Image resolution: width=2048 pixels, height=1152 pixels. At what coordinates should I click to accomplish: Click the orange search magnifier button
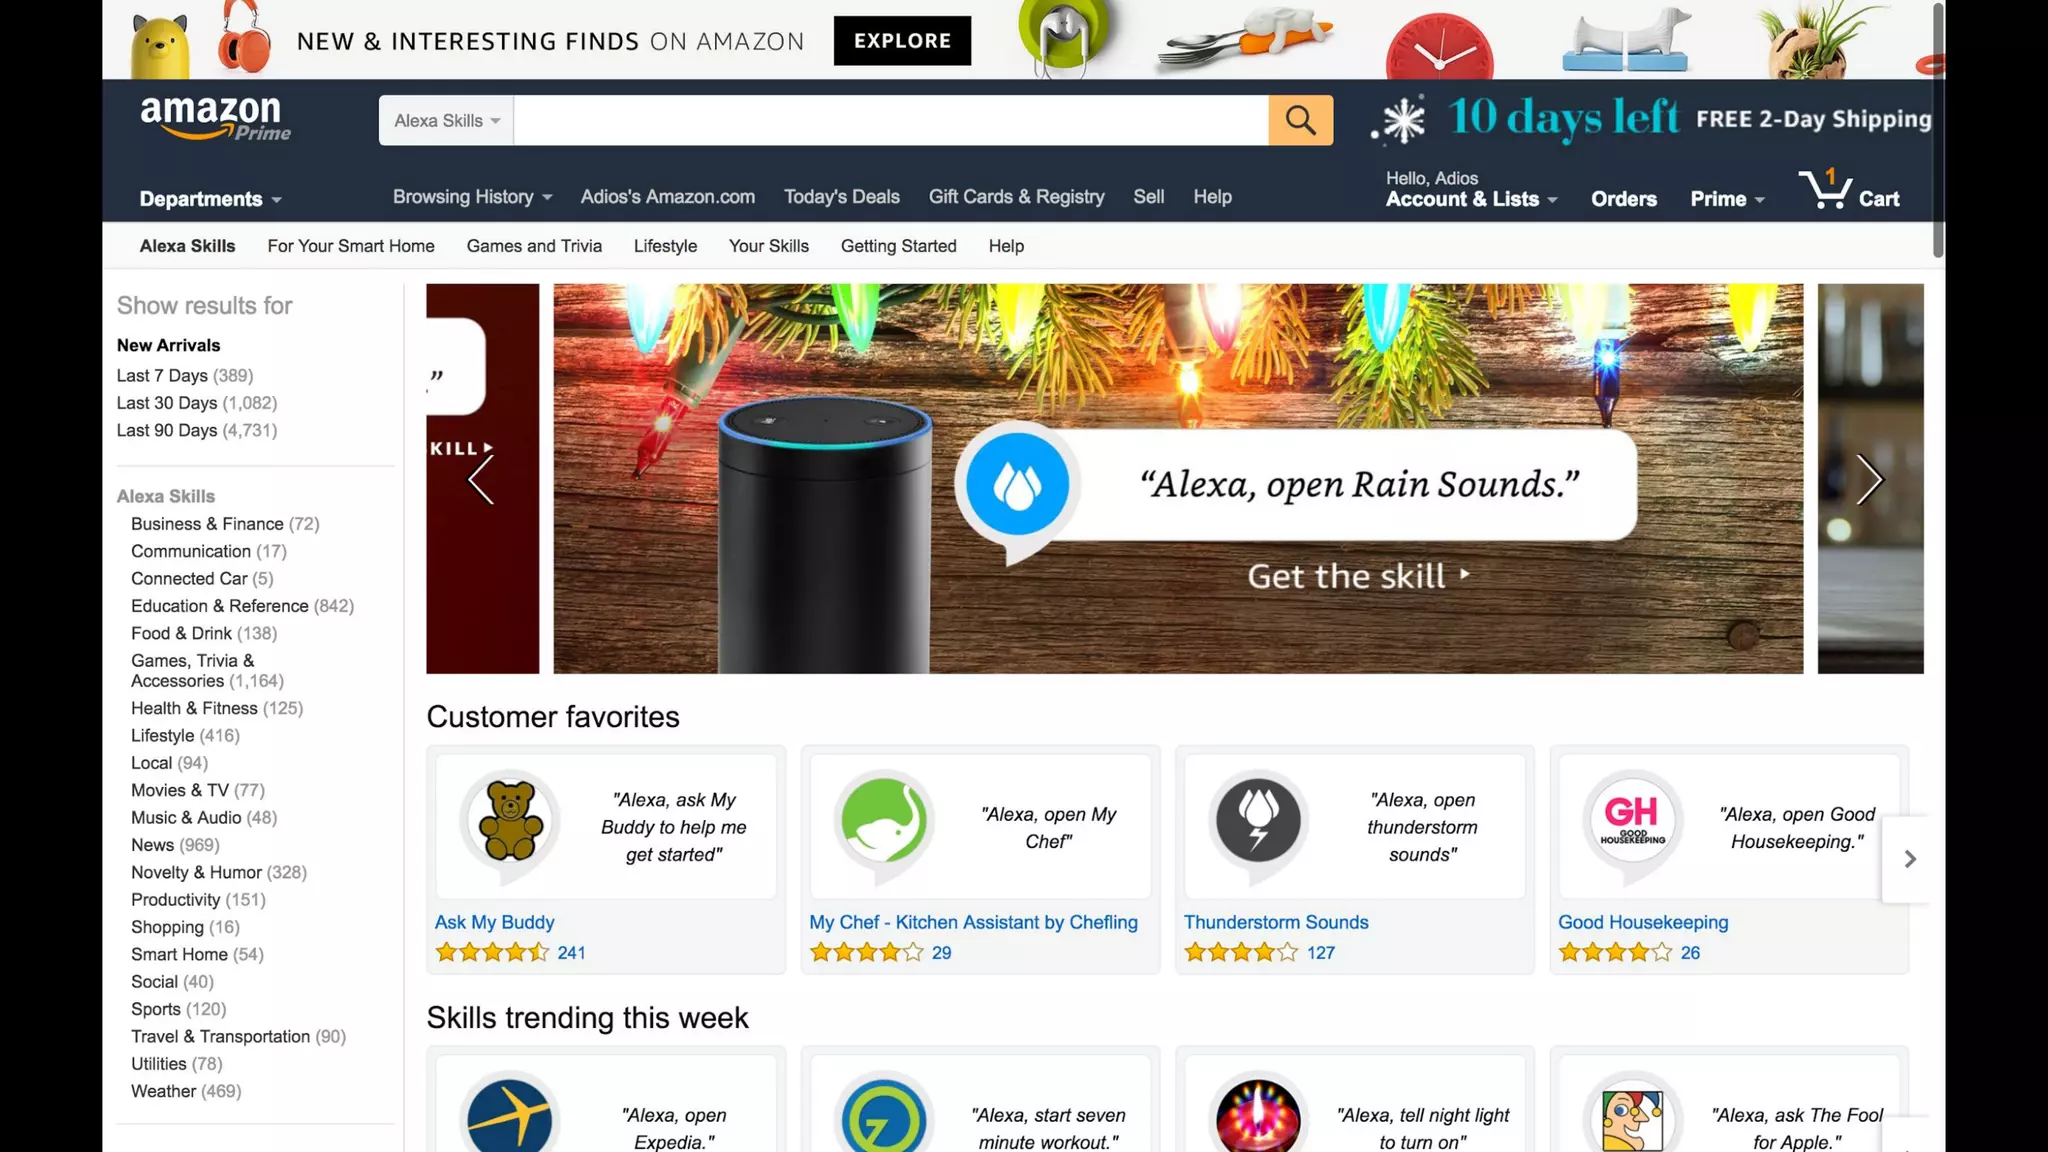1300,120
